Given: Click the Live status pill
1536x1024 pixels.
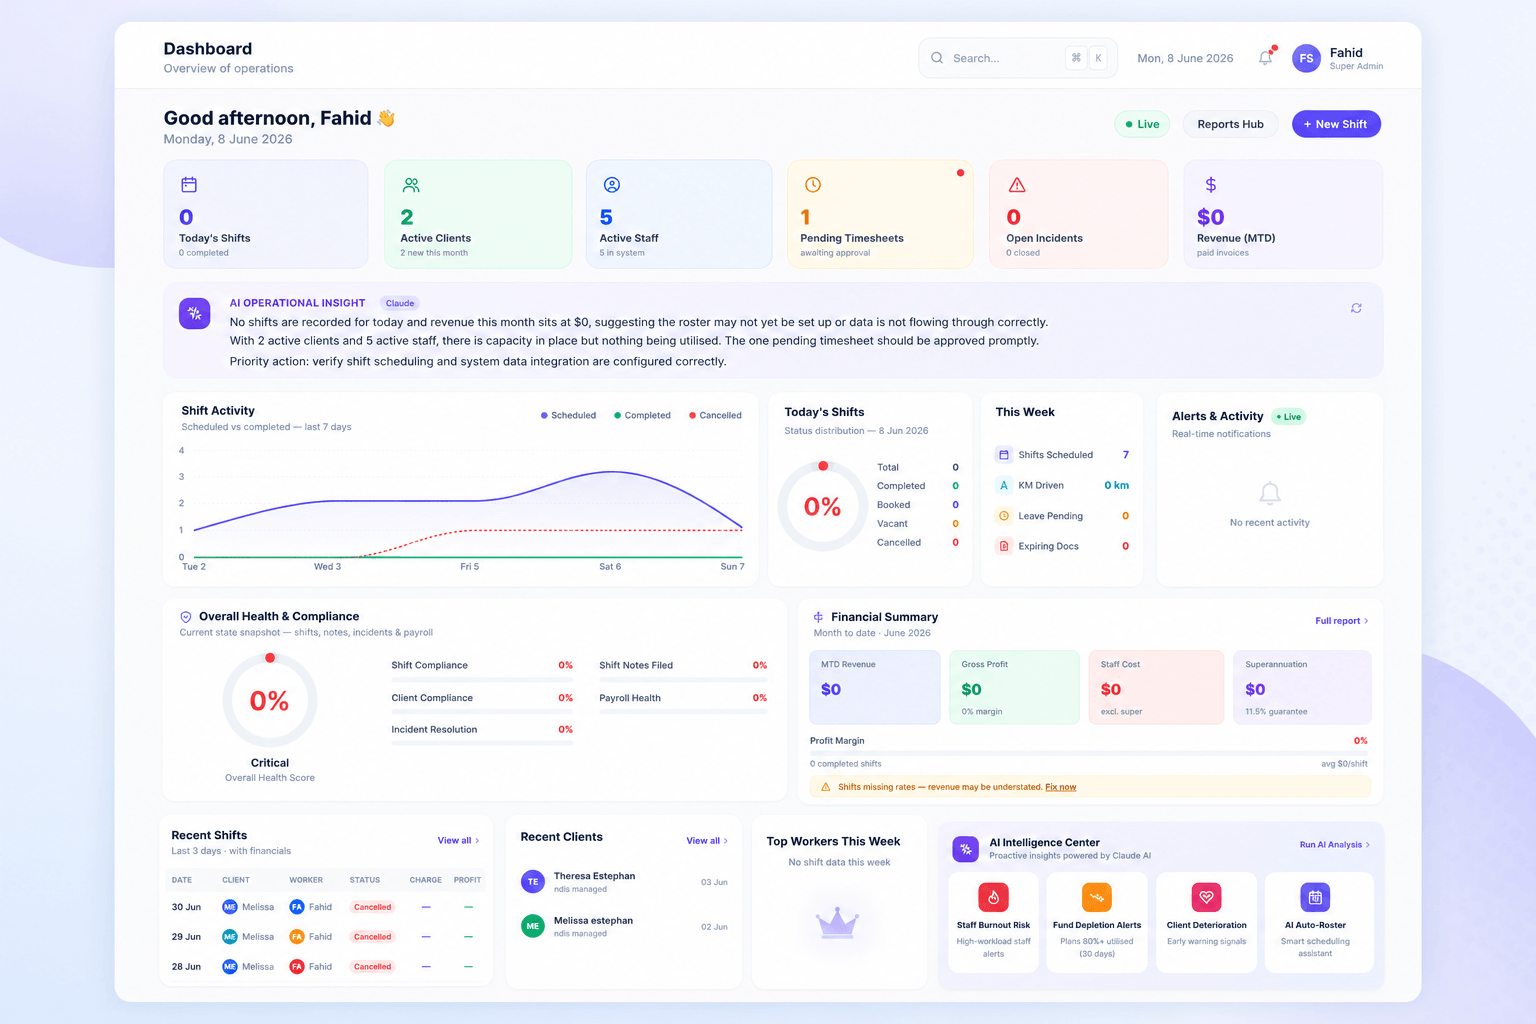Looking at the screenshot, I should click(x=1142, y=124).
